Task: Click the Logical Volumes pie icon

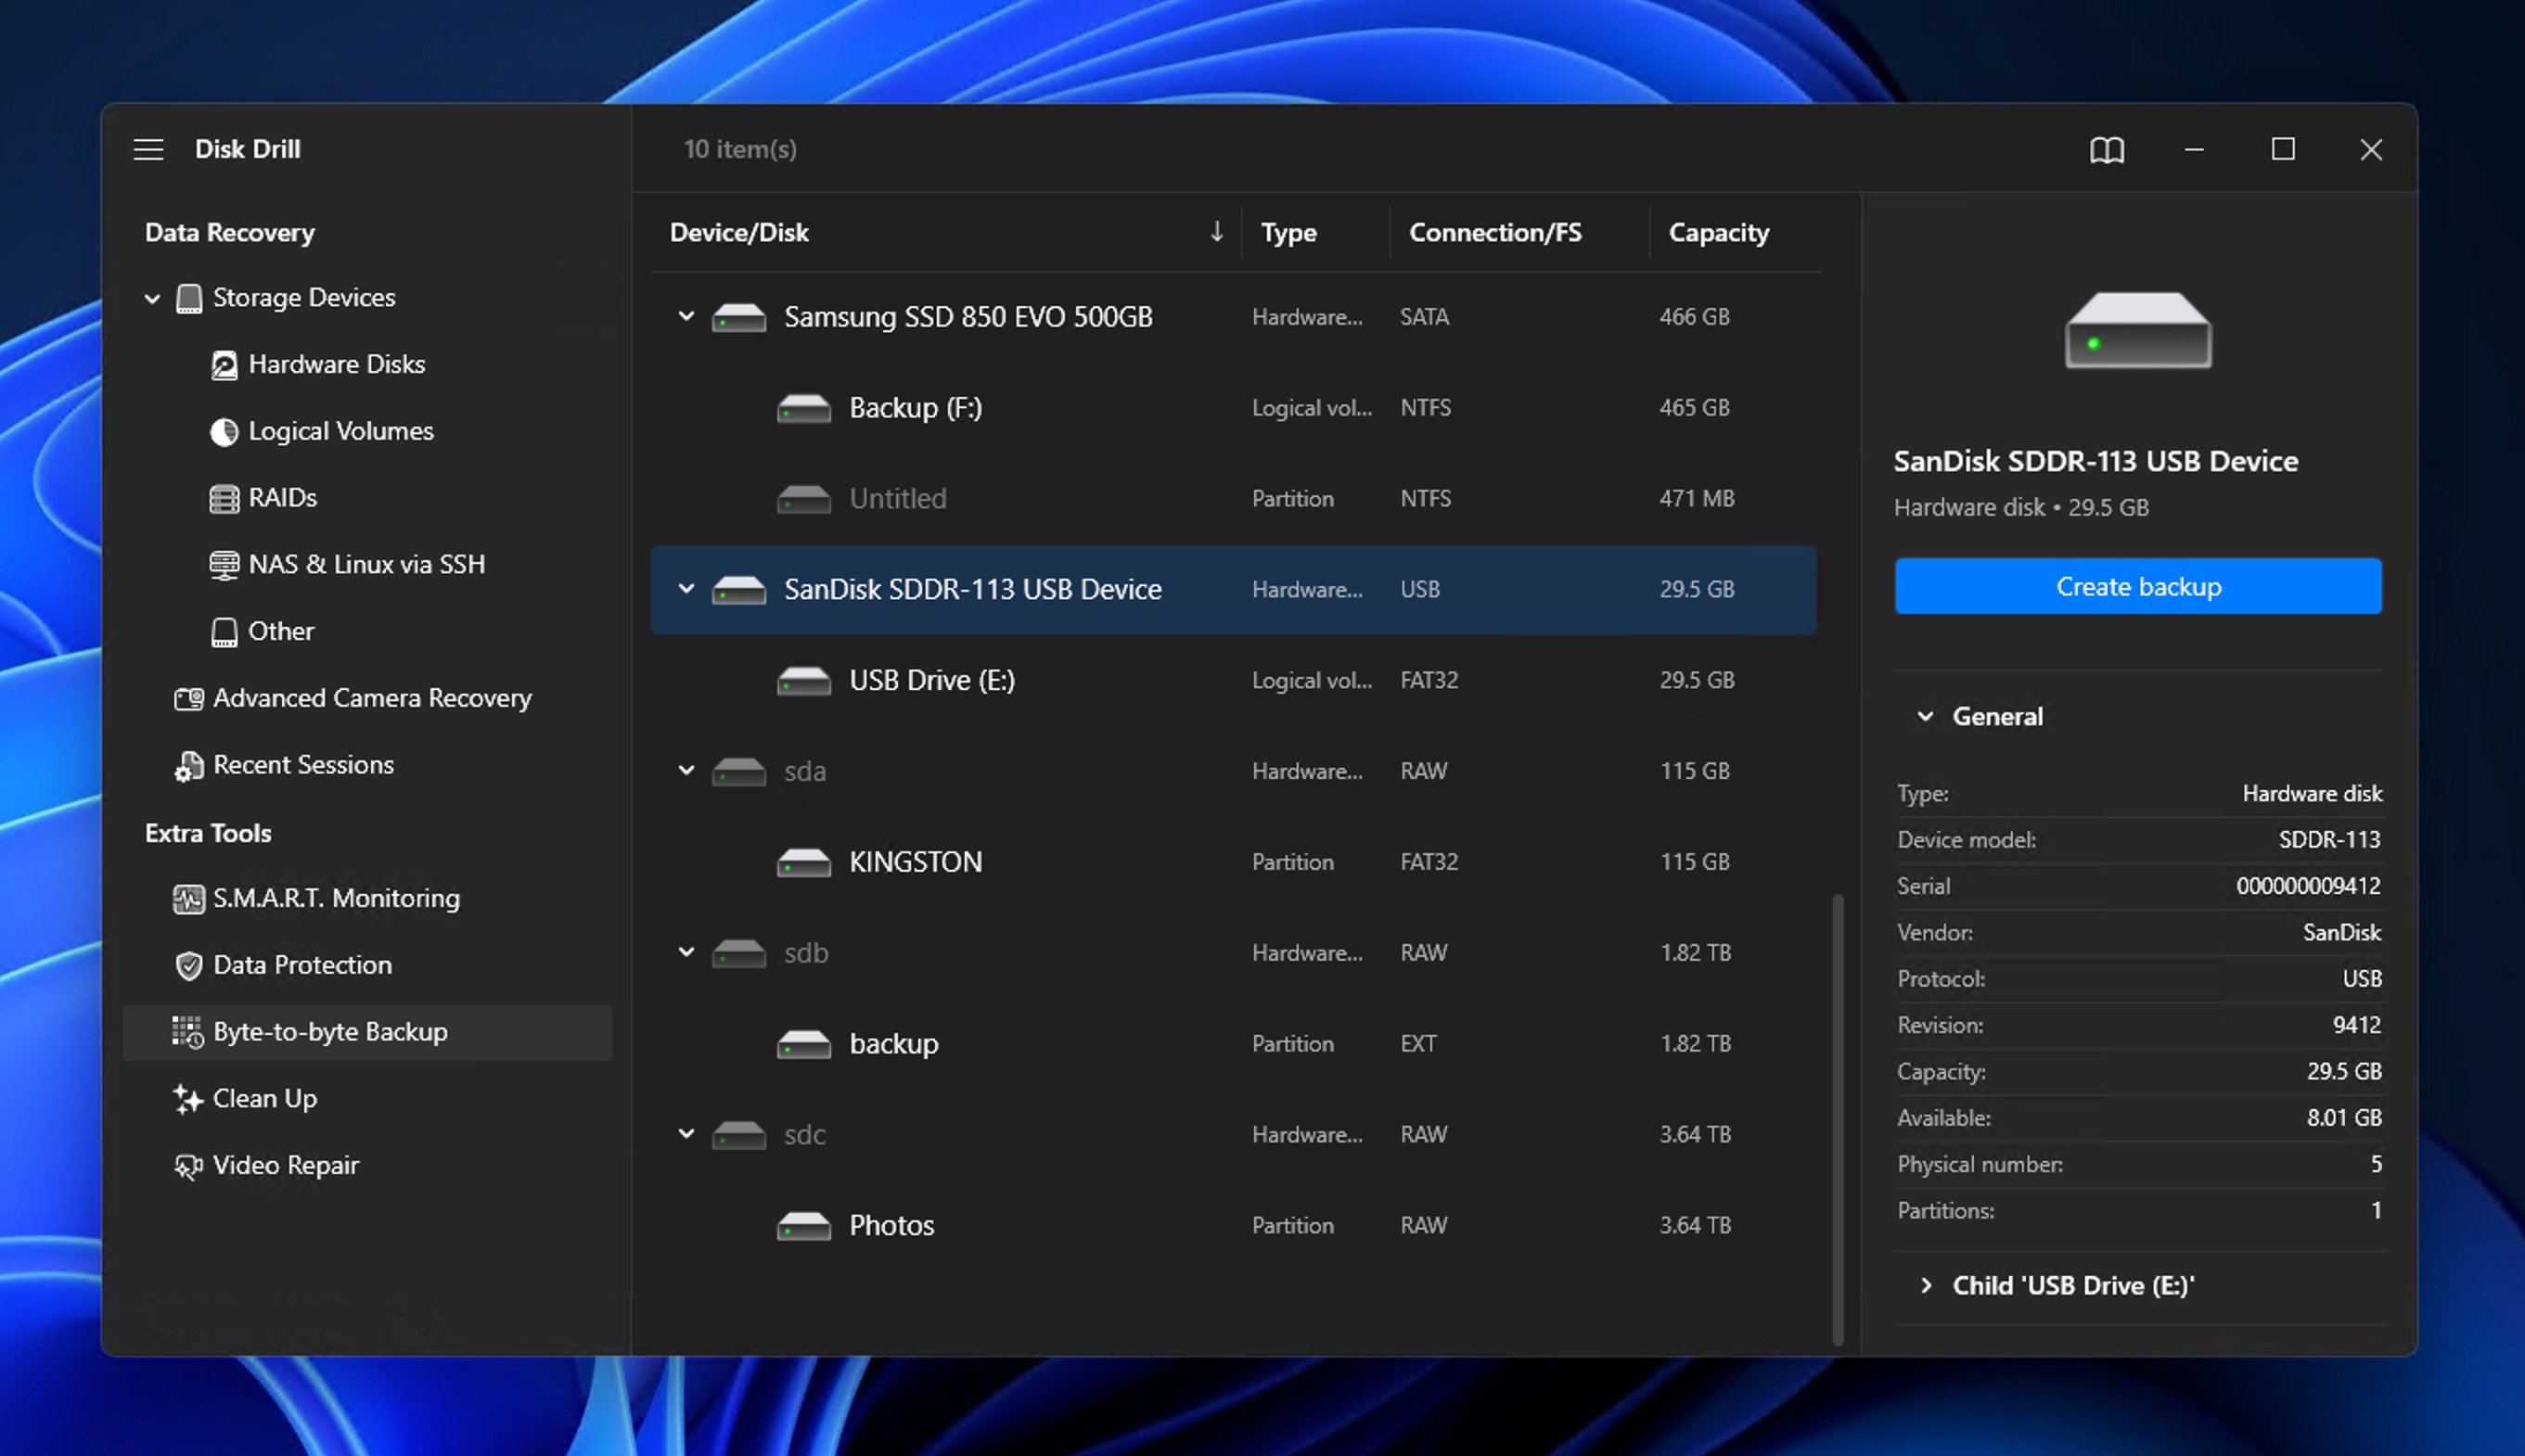Action: click(x=224, y=432)
